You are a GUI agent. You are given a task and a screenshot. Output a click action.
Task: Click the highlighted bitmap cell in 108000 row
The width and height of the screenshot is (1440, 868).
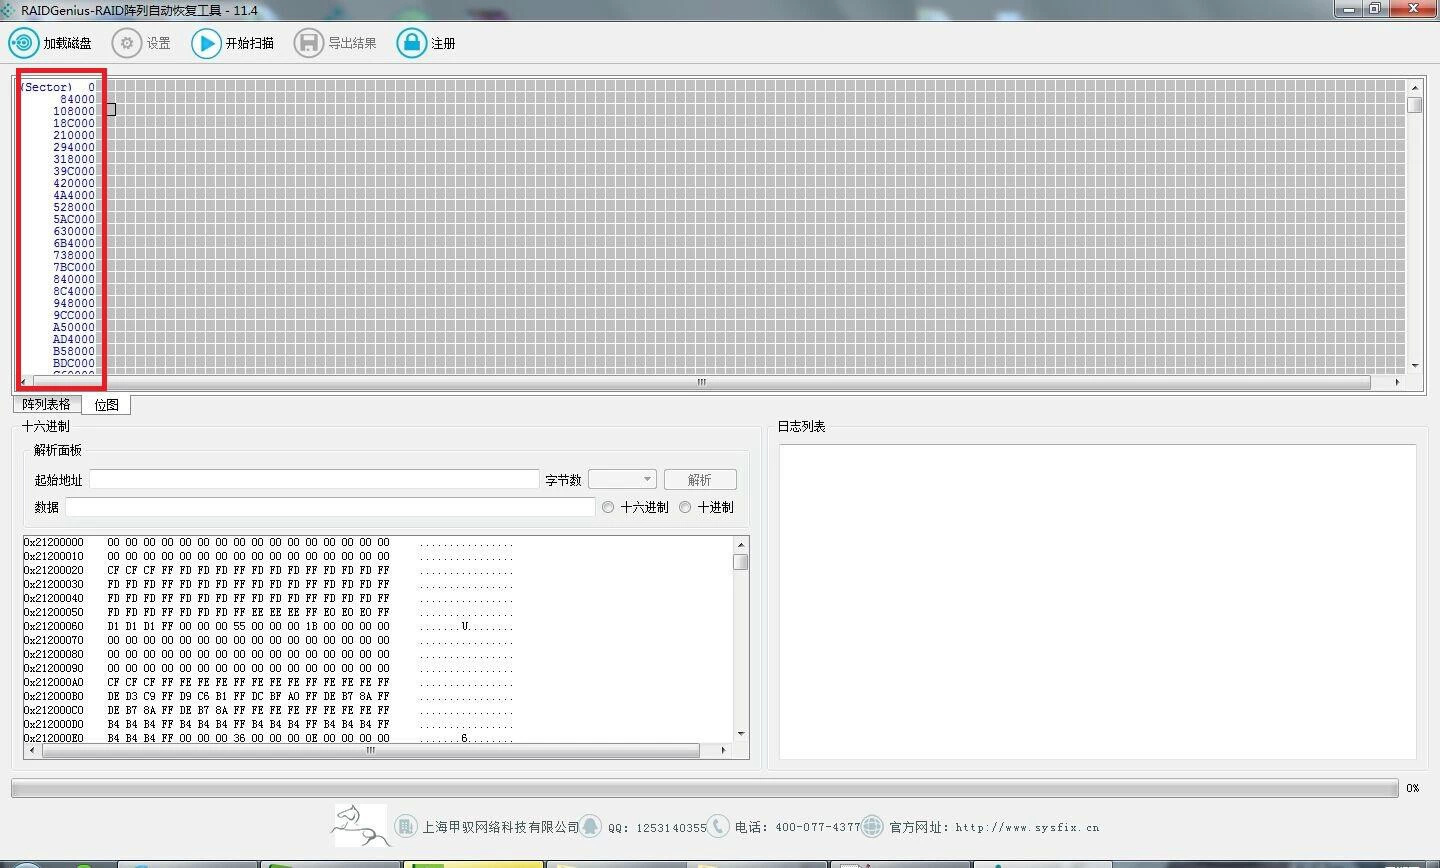pos(111,109)
